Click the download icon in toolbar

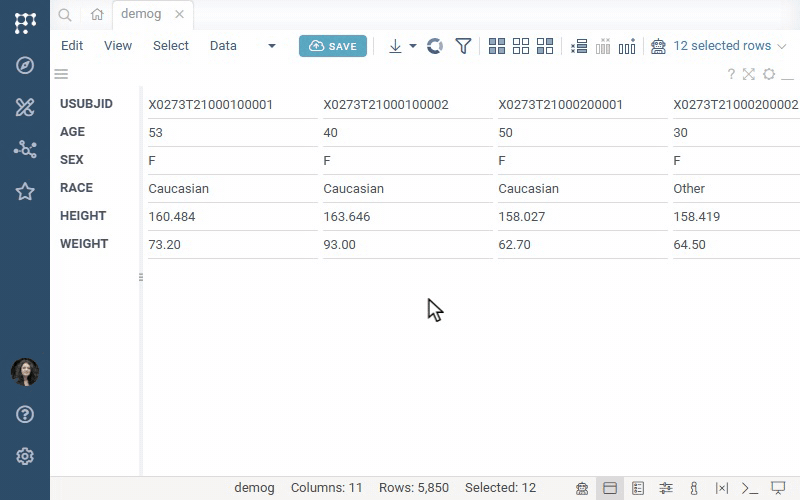point(395,46)
